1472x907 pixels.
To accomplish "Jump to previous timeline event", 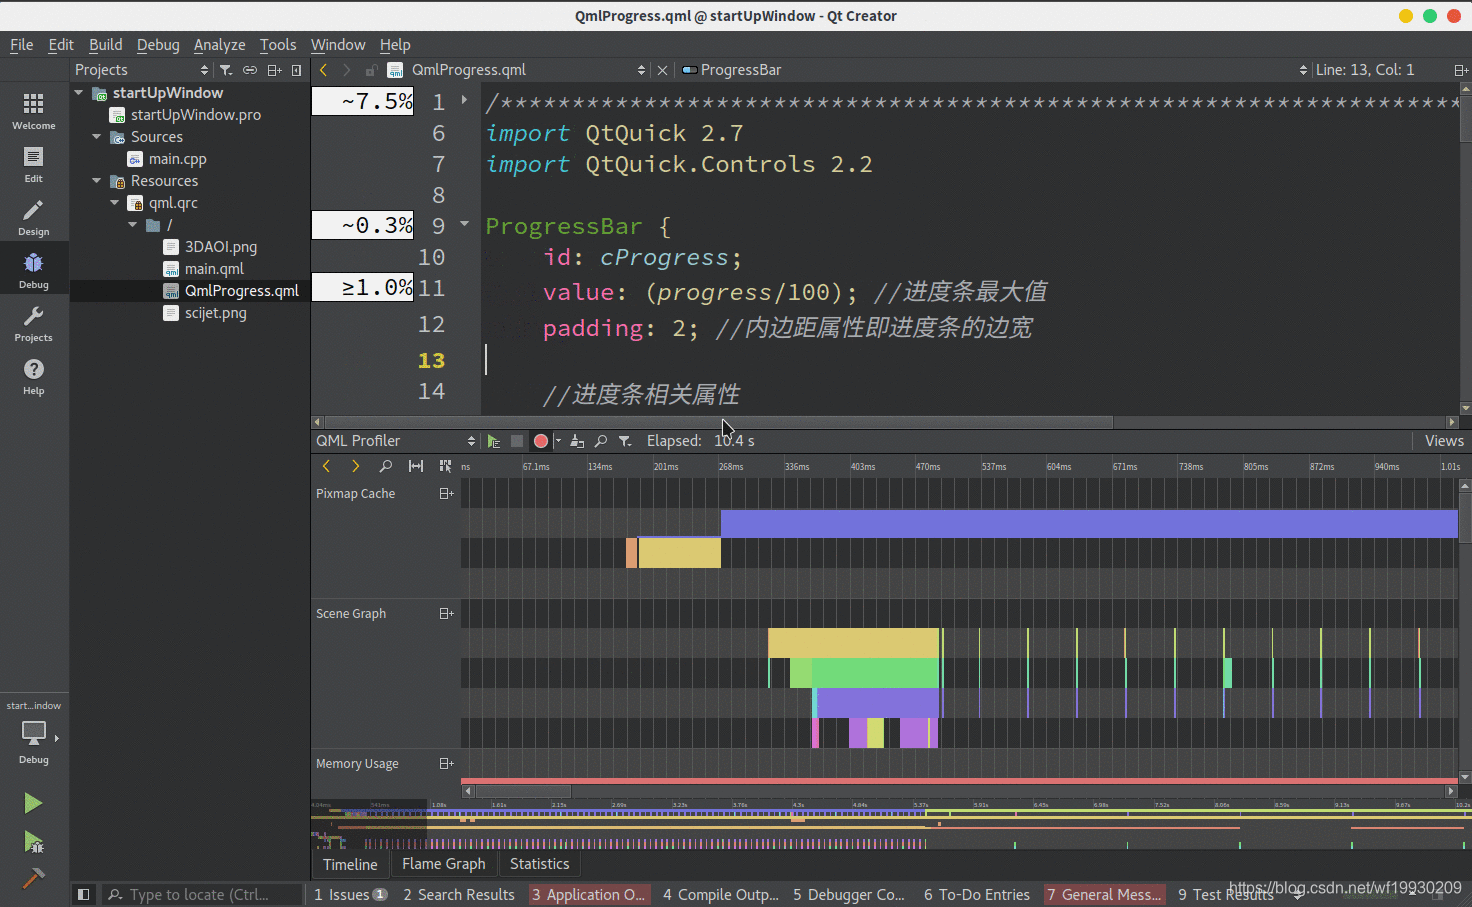I will pos(326,466).
